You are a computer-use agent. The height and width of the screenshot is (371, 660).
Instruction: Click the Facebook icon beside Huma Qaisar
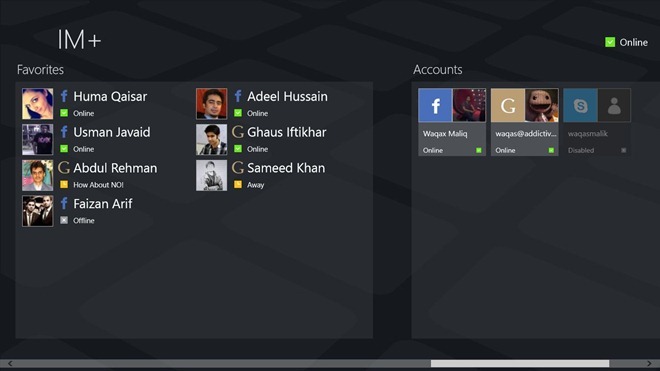pos(64,96)
